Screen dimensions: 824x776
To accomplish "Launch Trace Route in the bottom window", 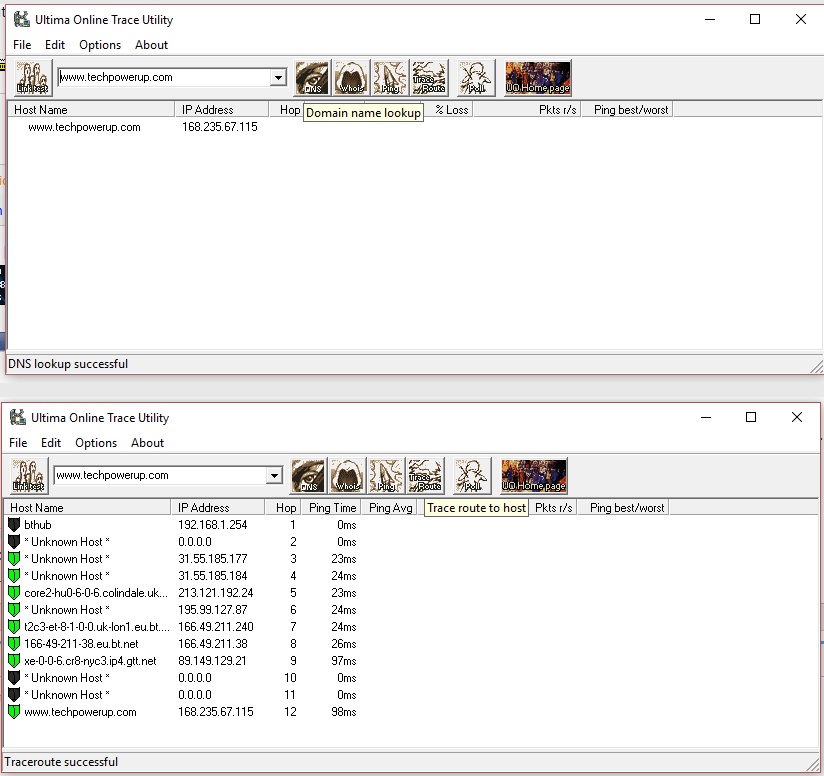I will coord(425,476).
